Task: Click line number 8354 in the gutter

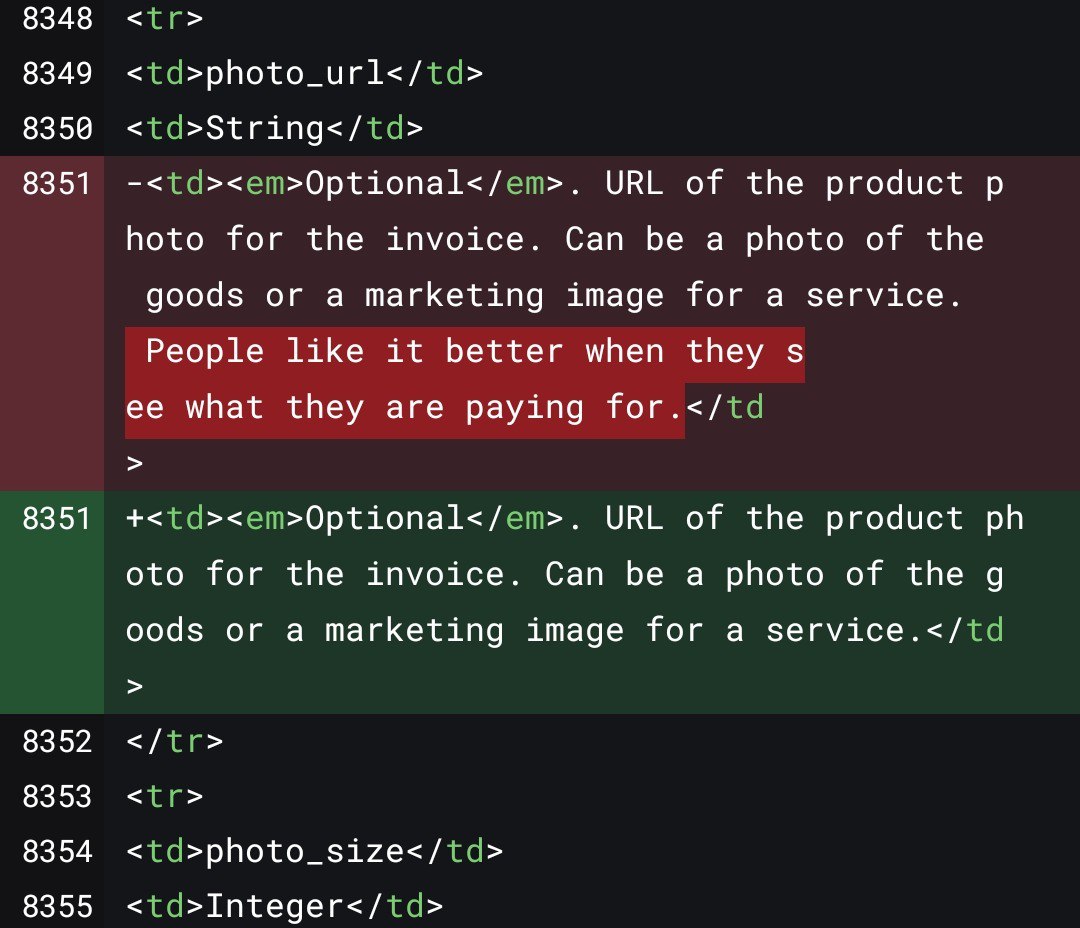Action: 57,852
